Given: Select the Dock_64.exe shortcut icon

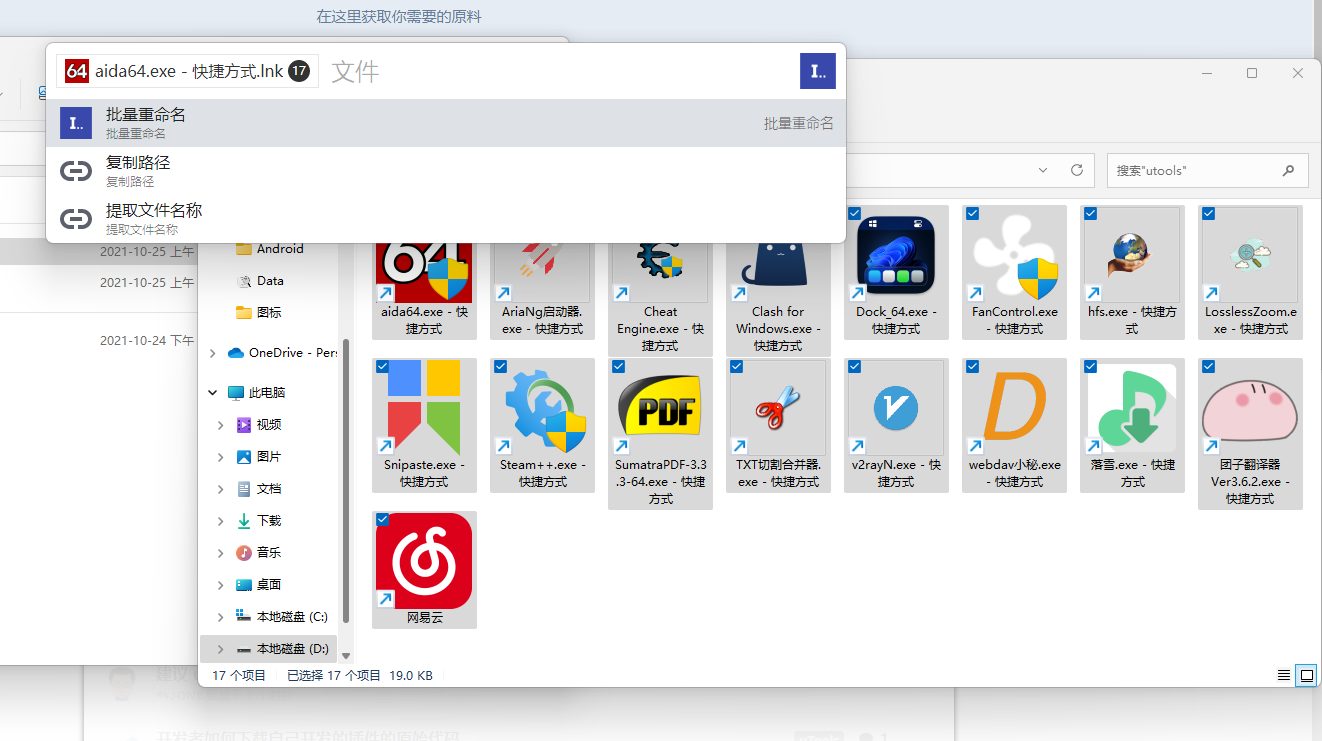Looking at the screenshot, I should pyautogui.click(x=896, y=254).
